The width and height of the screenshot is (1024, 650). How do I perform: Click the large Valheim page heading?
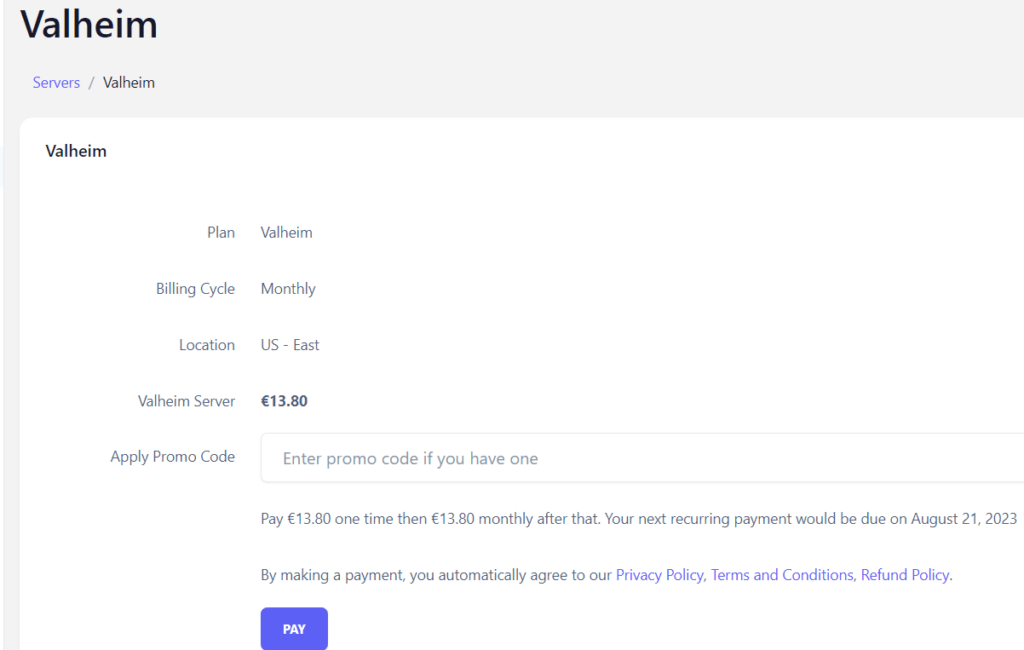click(89, 24)
